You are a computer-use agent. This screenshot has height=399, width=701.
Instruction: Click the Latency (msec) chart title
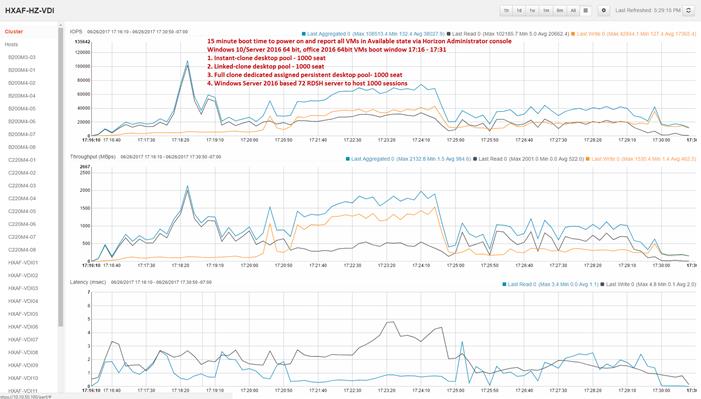pos(88,282)
